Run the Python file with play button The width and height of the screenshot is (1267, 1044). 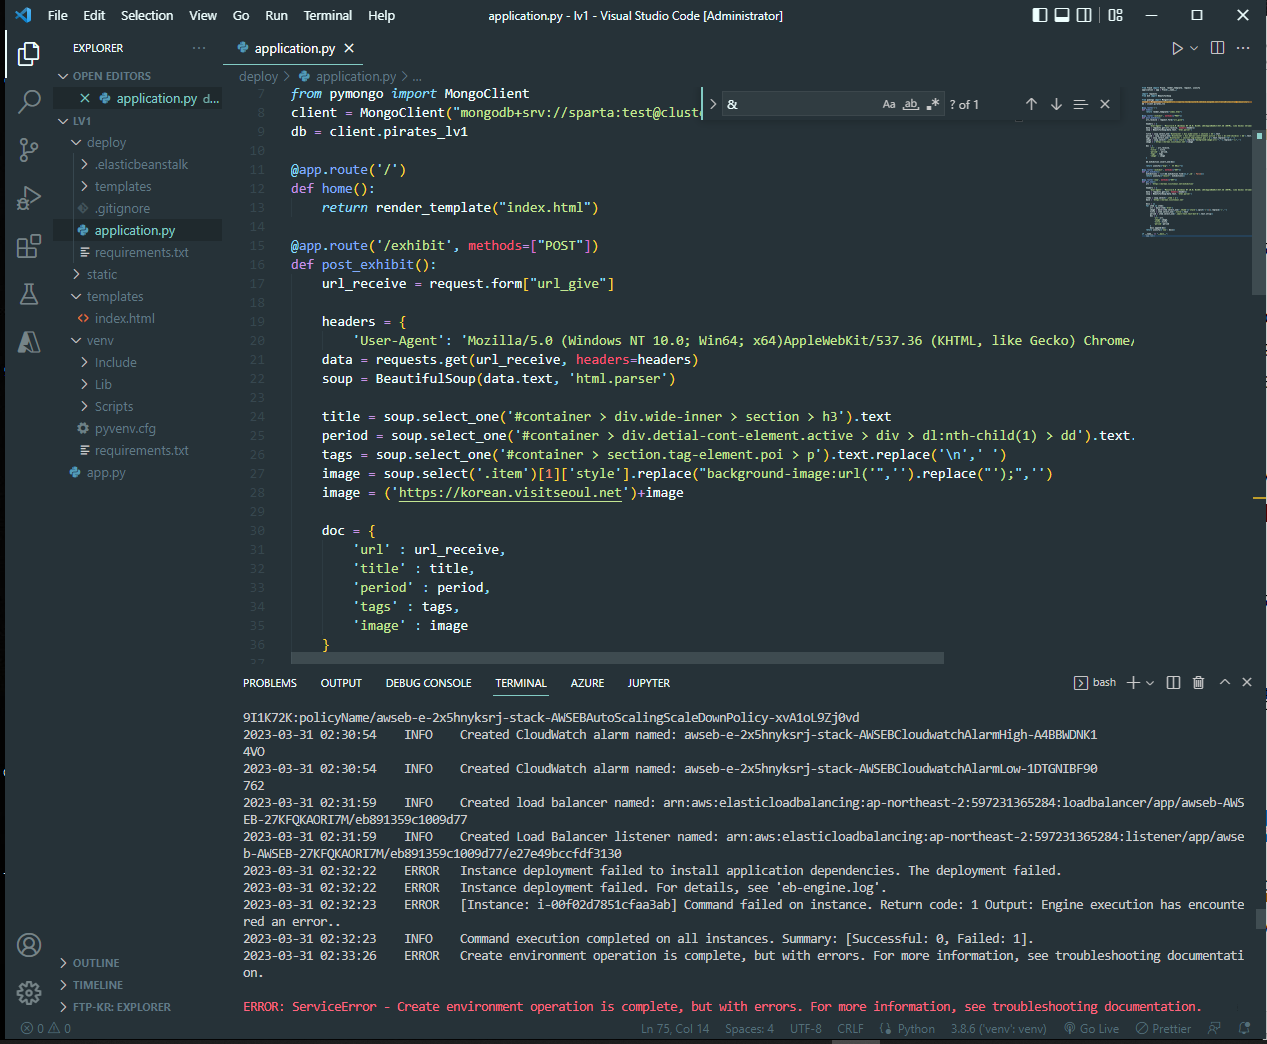pos(1177,48)
